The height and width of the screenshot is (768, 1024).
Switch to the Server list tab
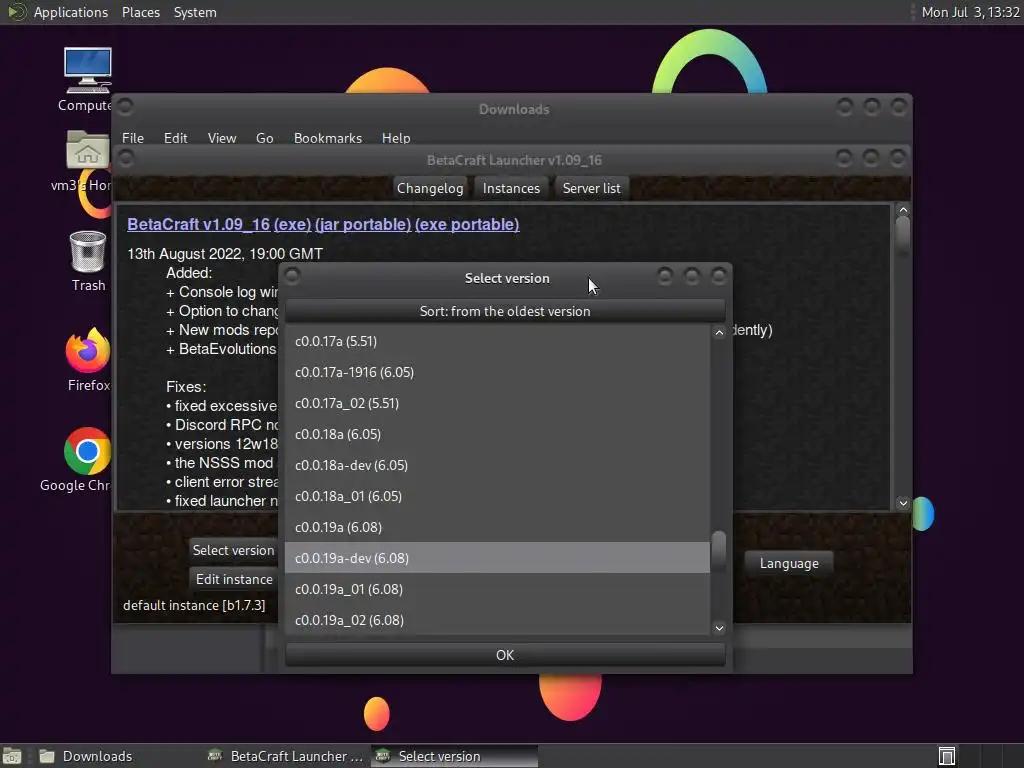[x=592, y=188]
